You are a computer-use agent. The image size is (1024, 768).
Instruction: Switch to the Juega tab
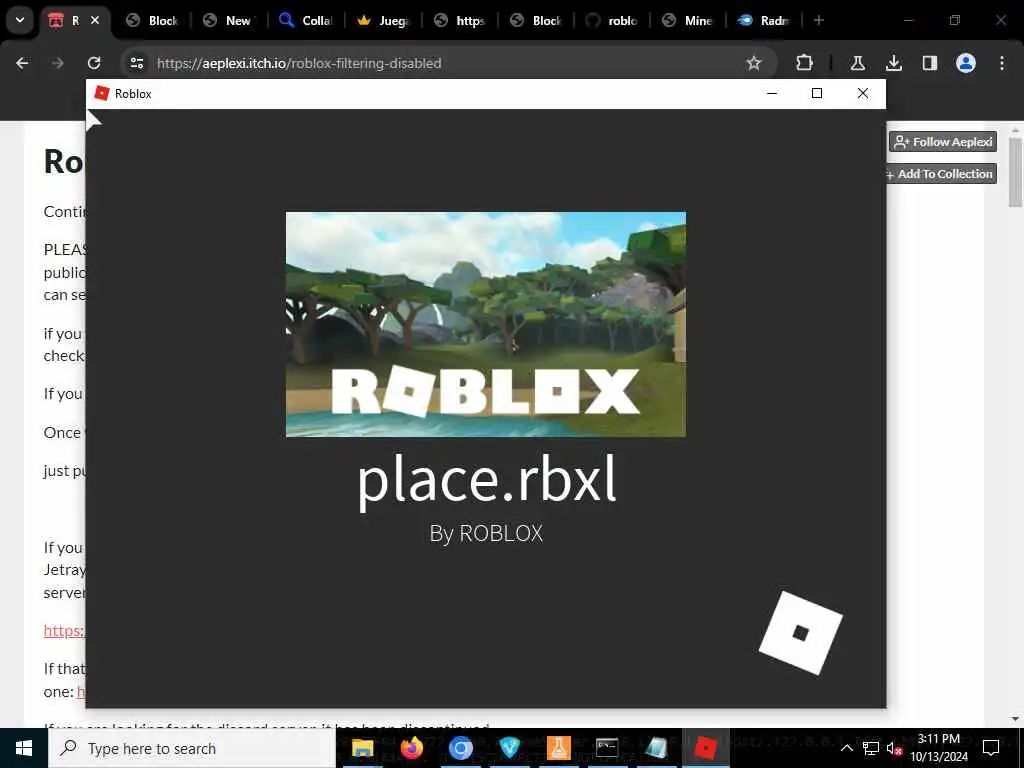(x=382, y=20)
